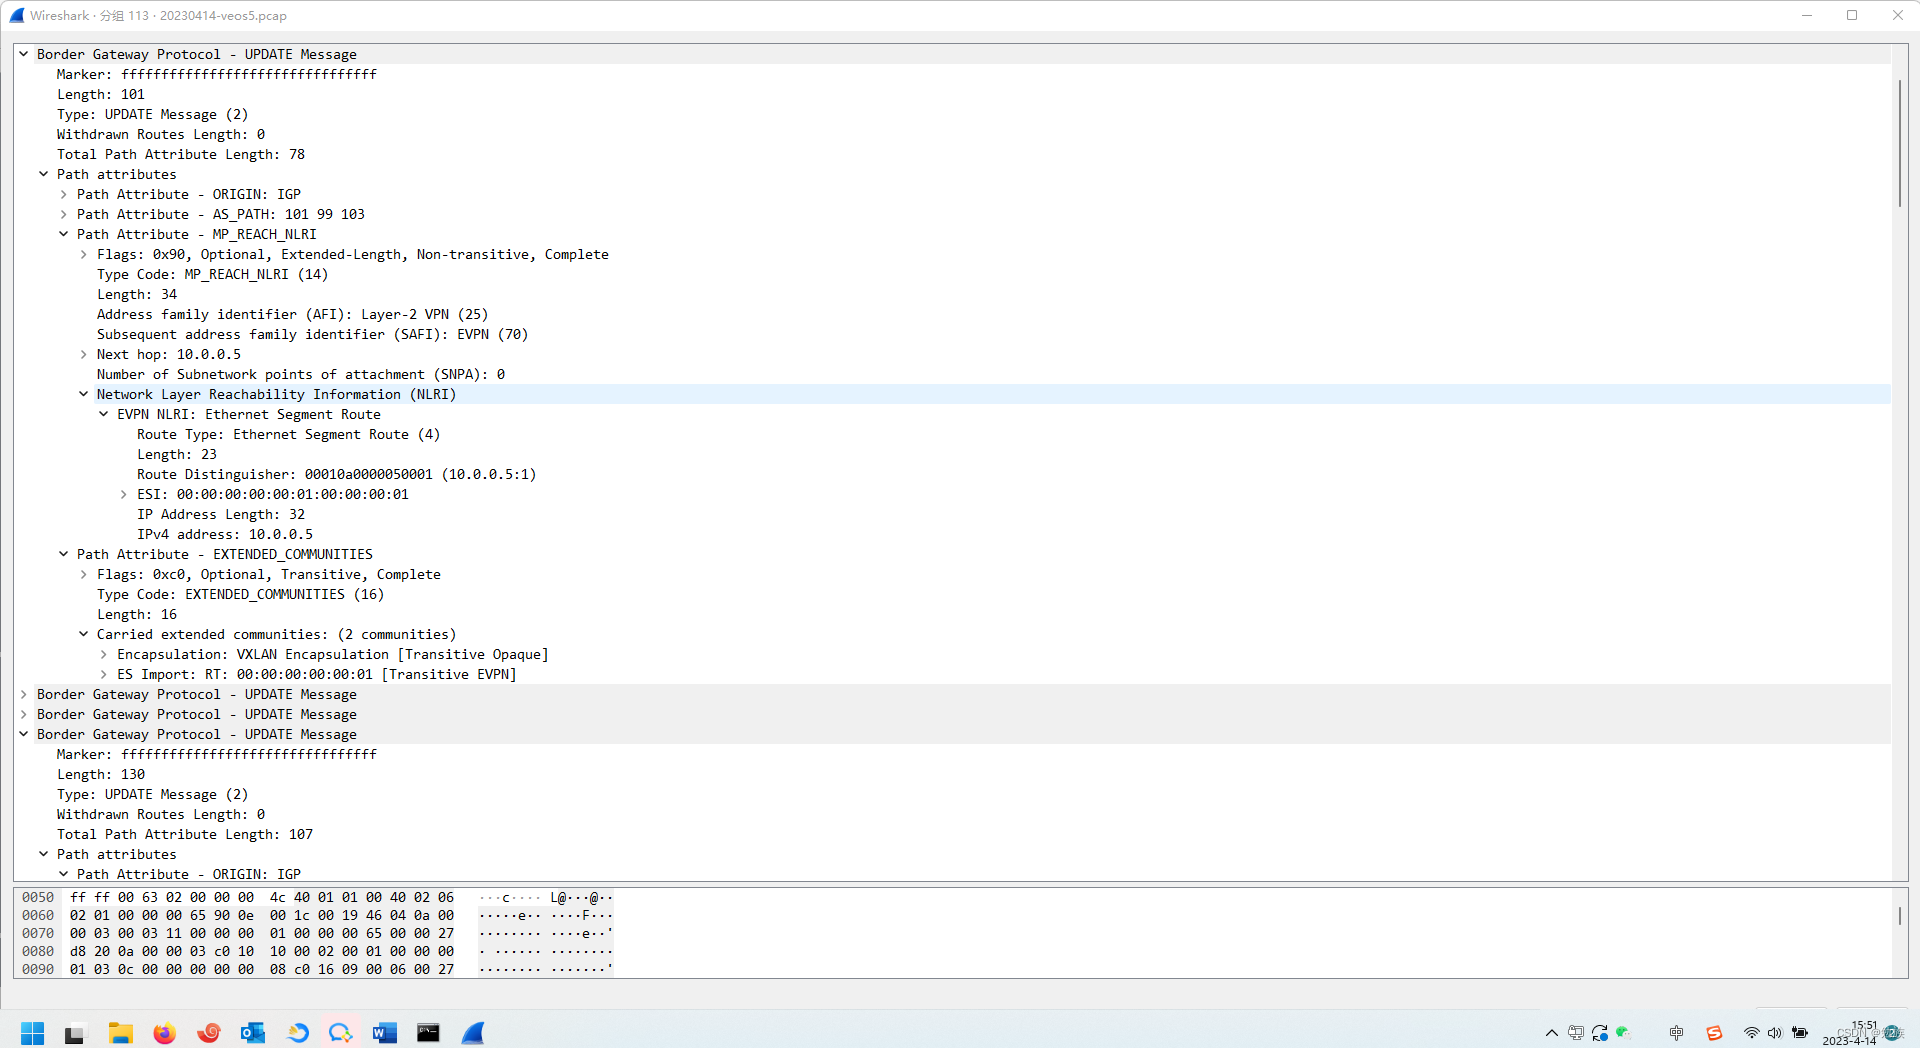This screenshot has width=1920, height=1048.
Task: Open clock and date flyout
Action: 1851,1033
